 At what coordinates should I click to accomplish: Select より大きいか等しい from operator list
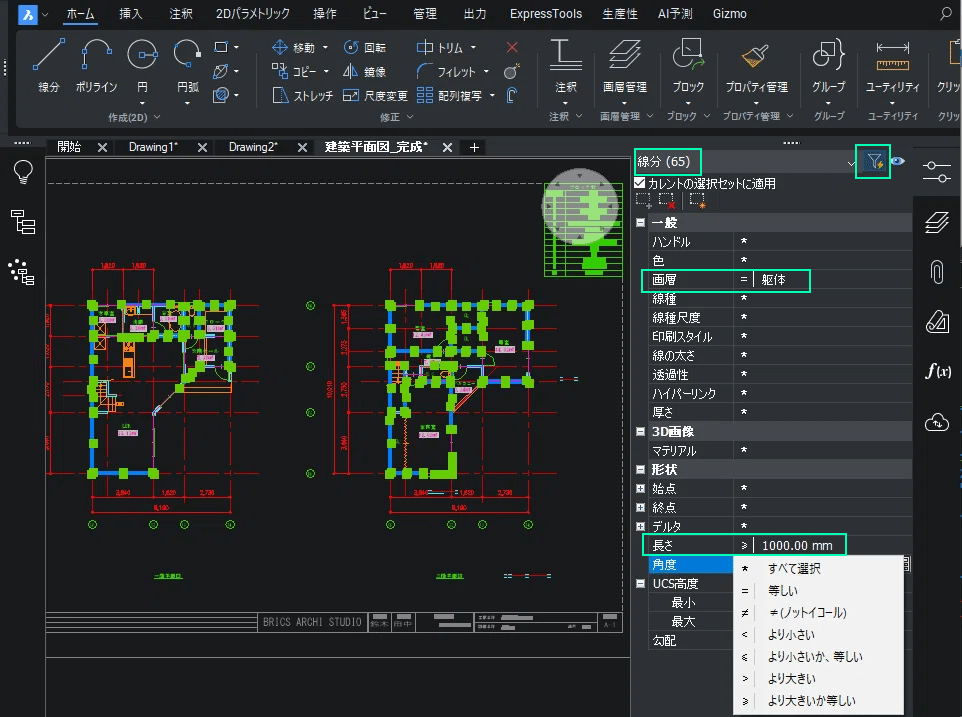pos(810,701)
